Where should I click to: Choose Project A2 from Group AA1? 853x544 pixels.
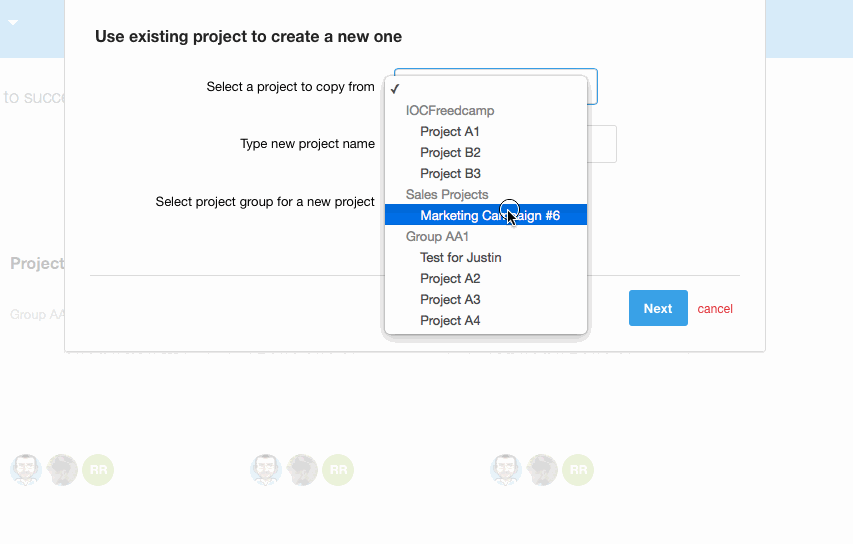pos(485,279)
